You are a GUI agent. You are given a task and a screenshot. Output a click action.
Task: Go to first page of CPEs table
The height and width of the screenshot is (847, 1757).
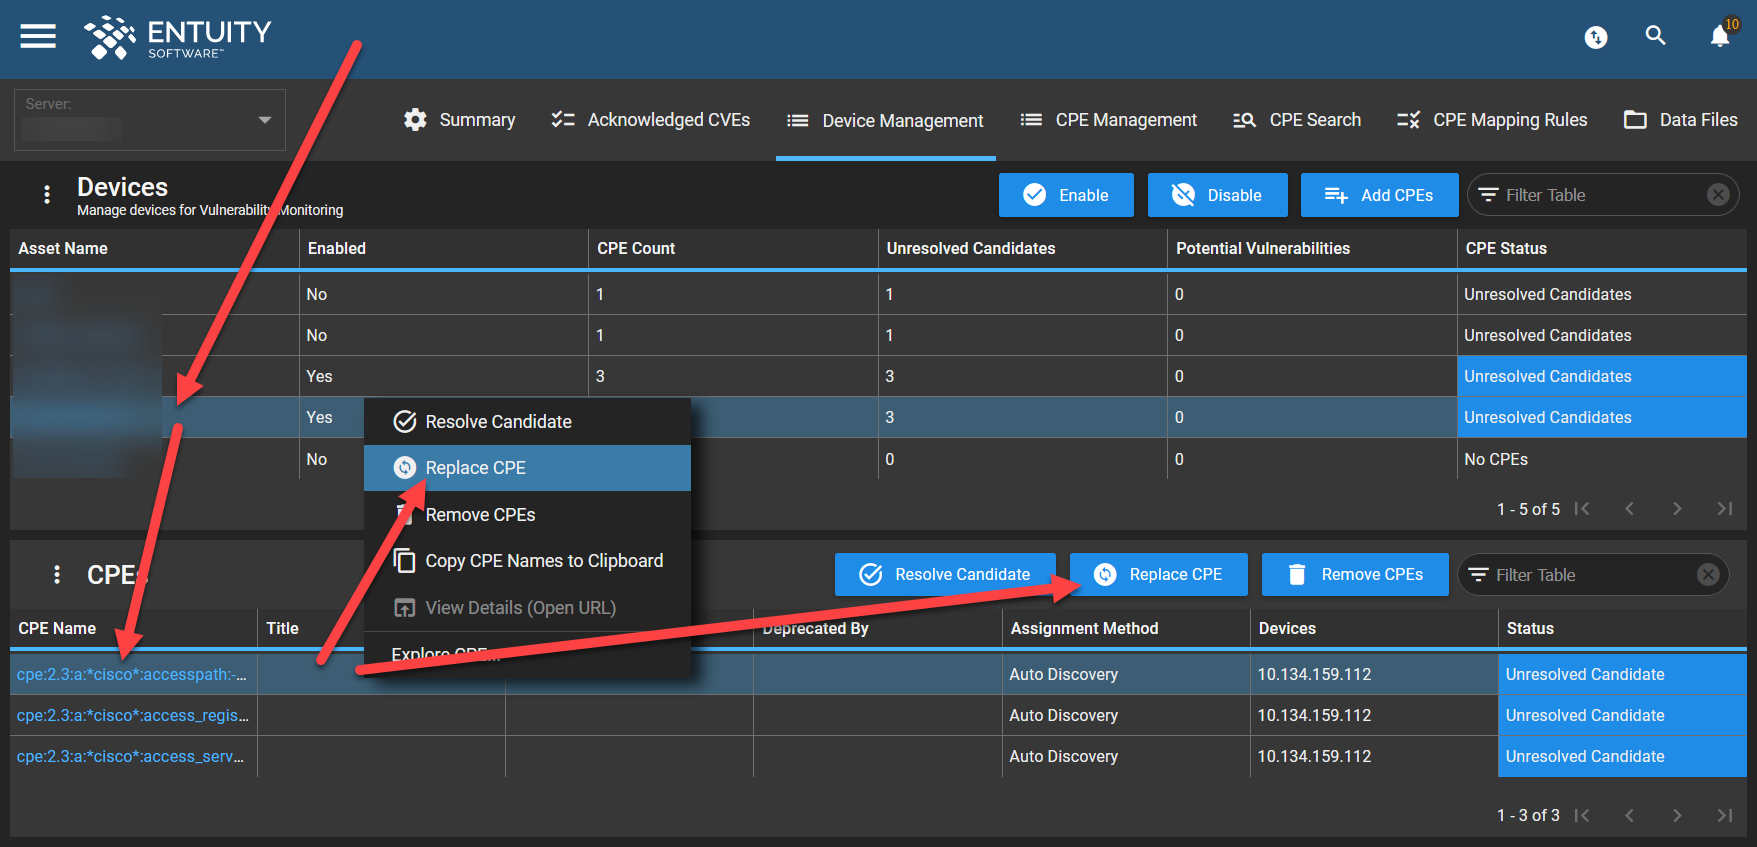pos(1582,815)
